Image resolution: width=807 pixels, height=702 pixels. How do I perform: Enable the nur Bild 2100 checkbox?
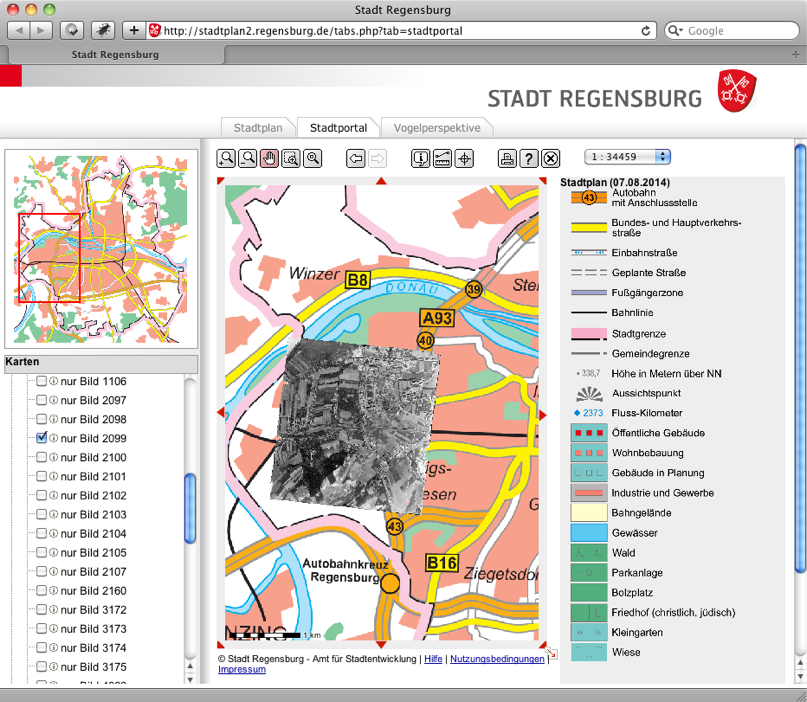(x=41, y=457)
